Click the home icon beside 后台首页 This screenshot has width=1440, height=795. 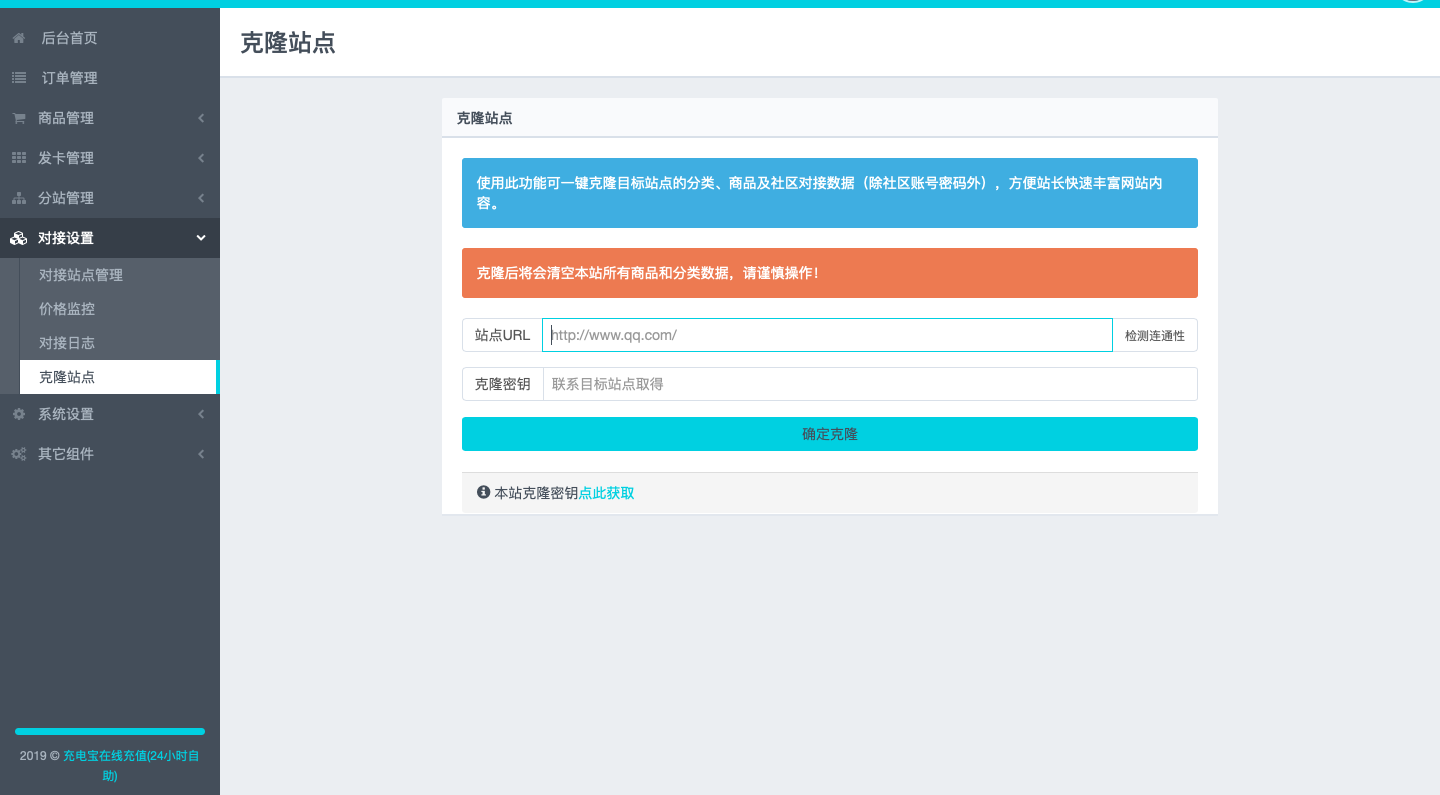(x=19, y=38)
